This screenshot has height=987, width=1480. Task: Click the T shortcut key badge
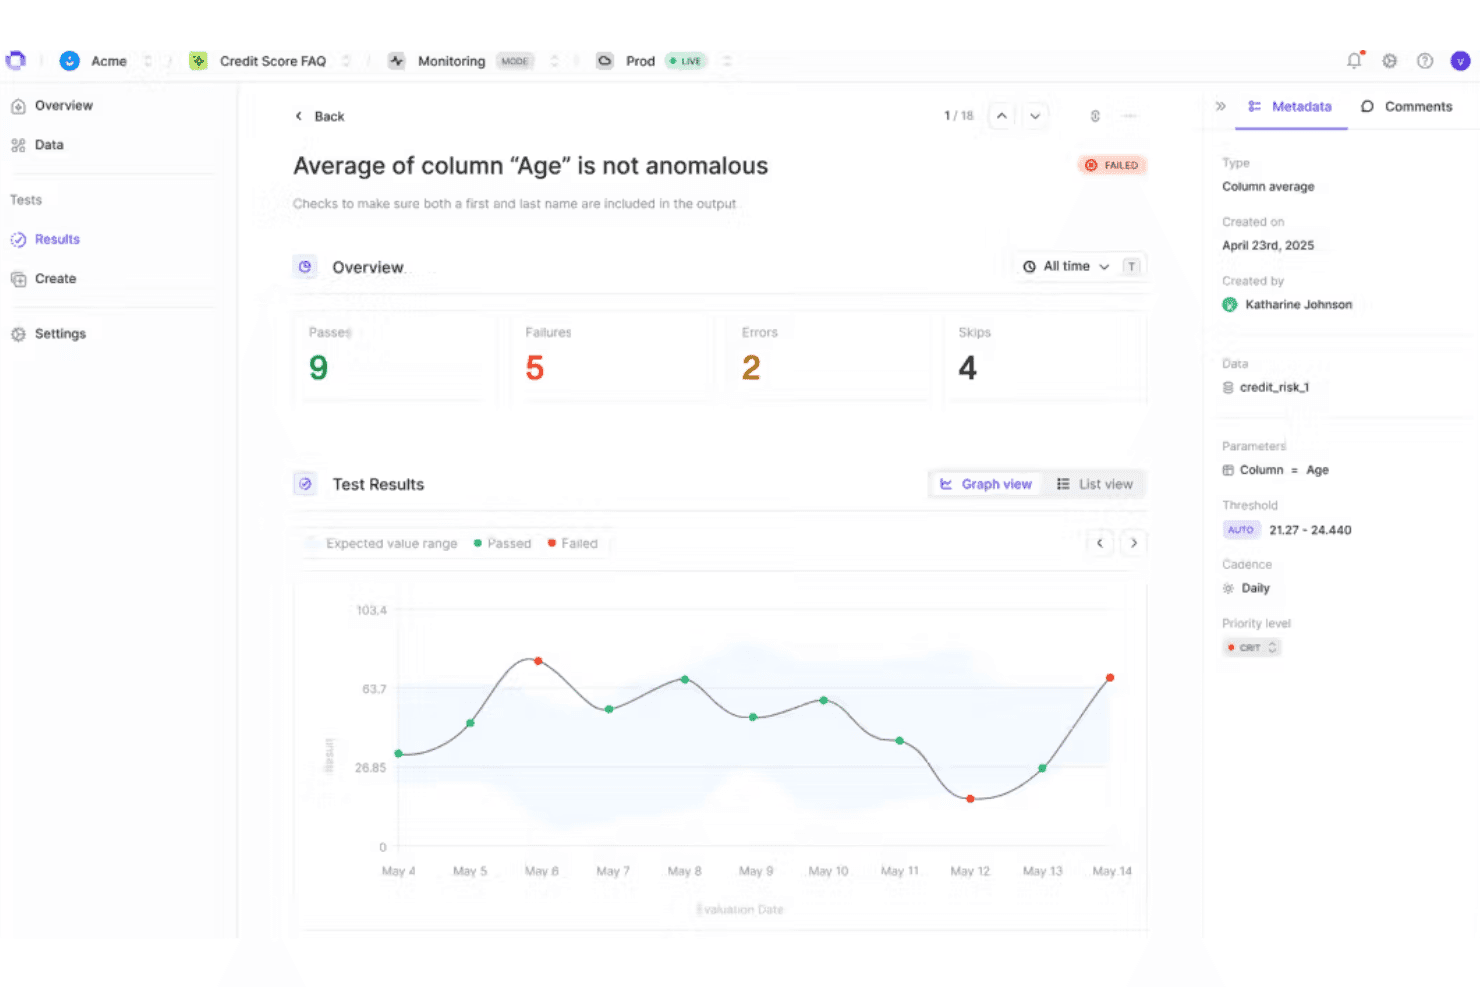(1131, 266)
